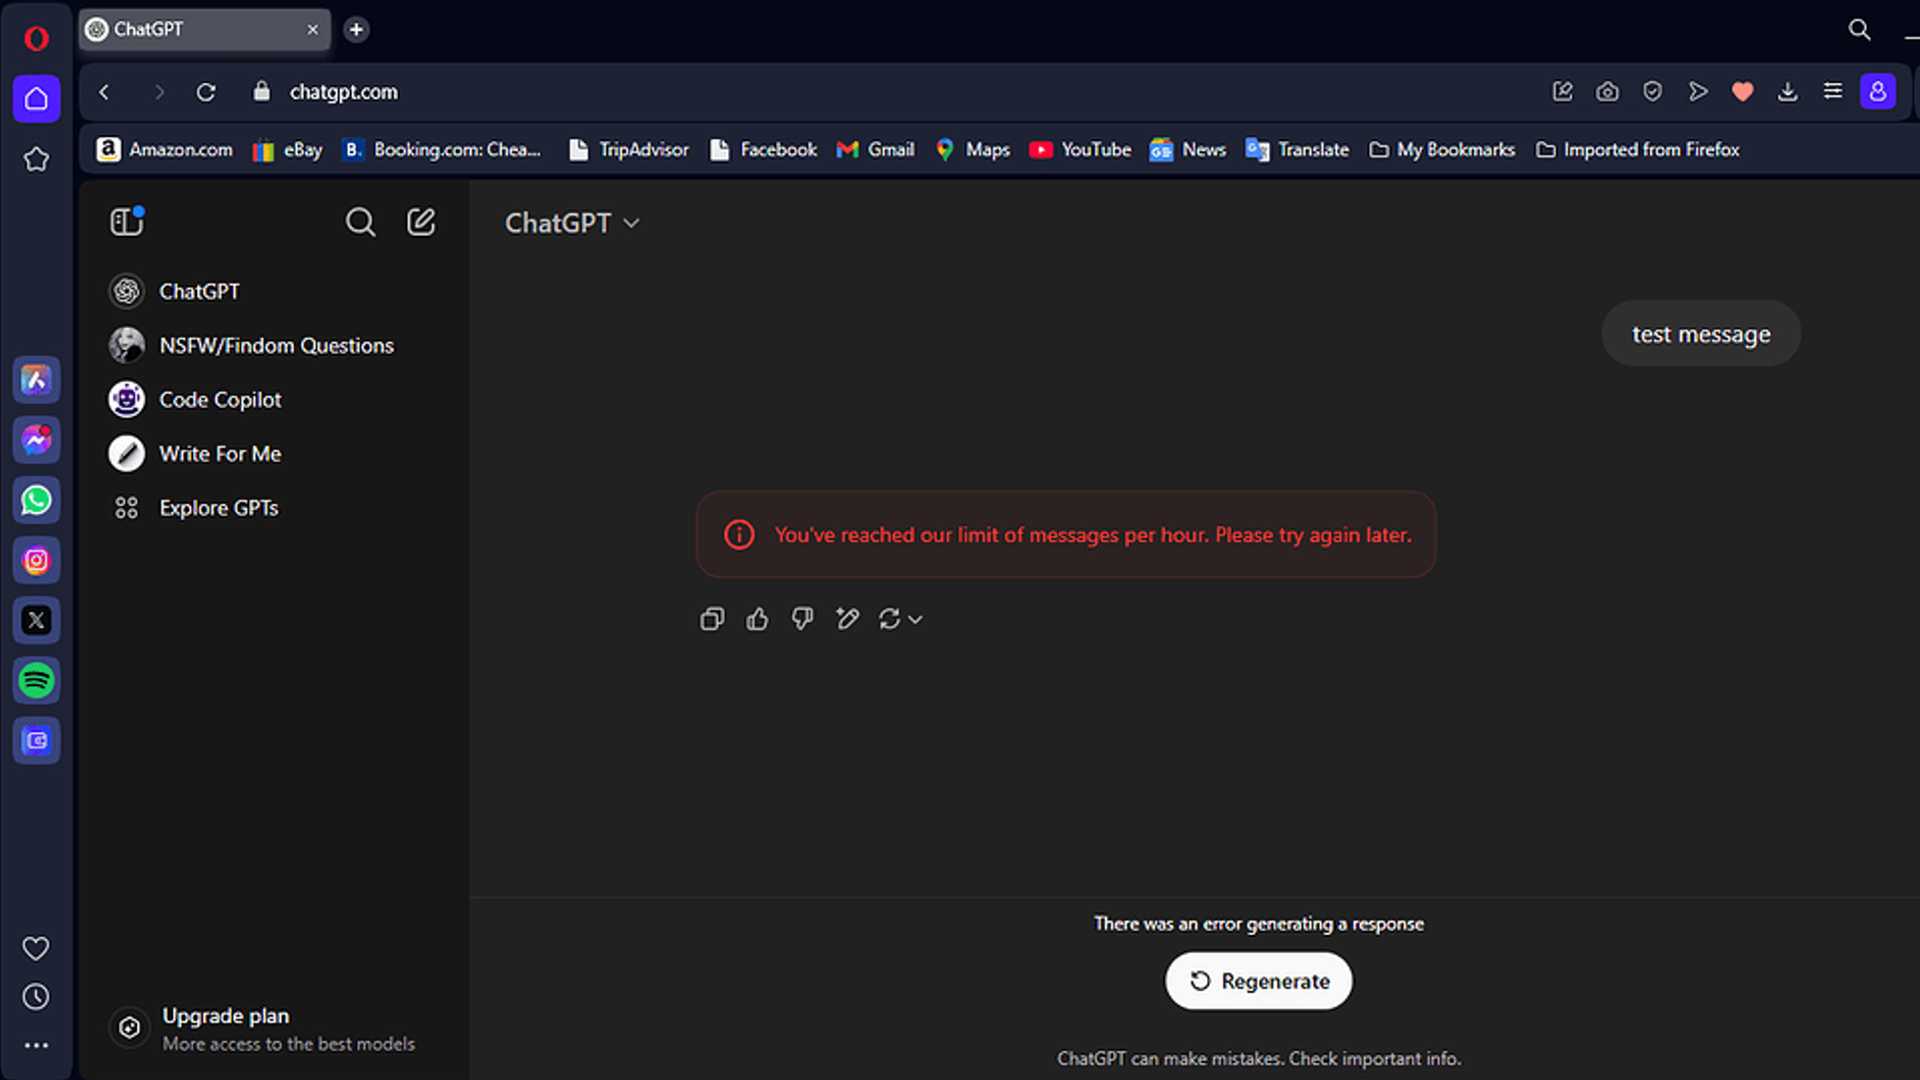
Task: Click the thumbs down icon
Action: coord(802,619)
